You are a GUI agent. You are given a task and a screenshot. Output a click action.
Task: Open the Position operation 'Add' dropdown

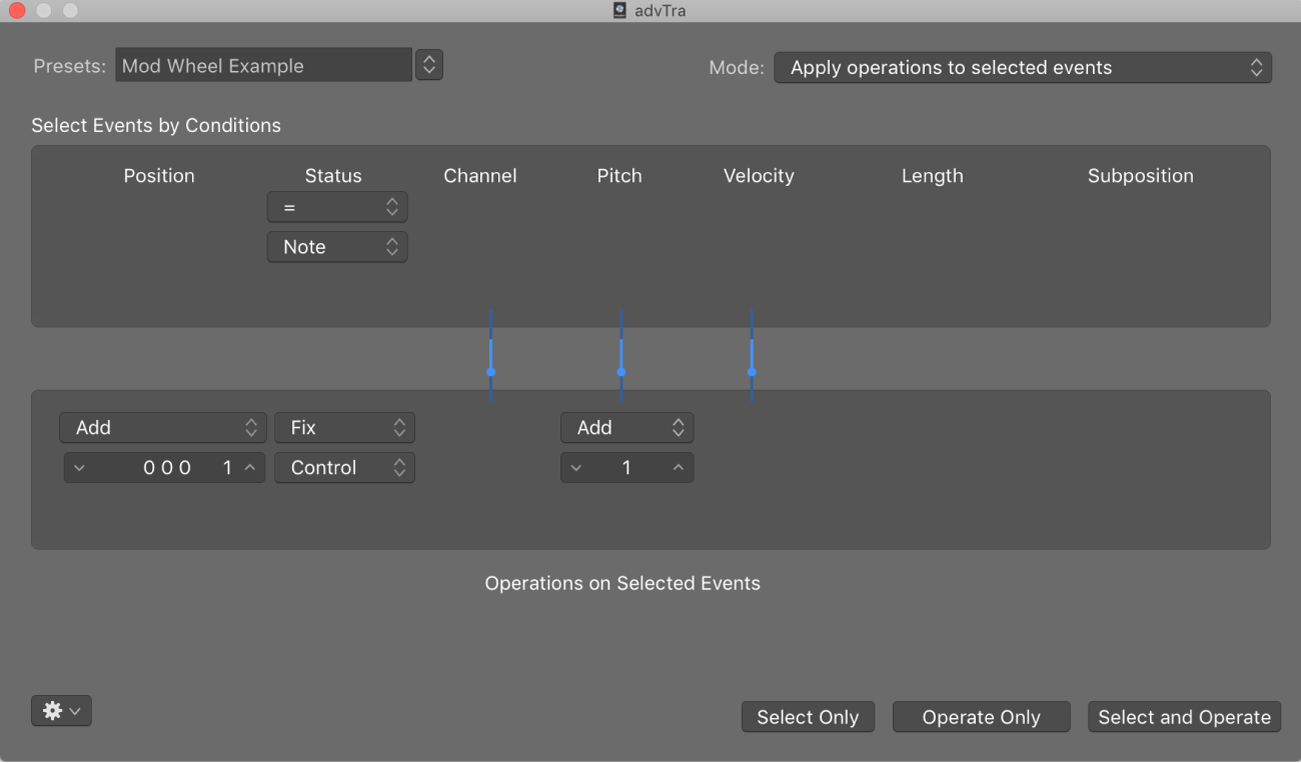point(163,428)
